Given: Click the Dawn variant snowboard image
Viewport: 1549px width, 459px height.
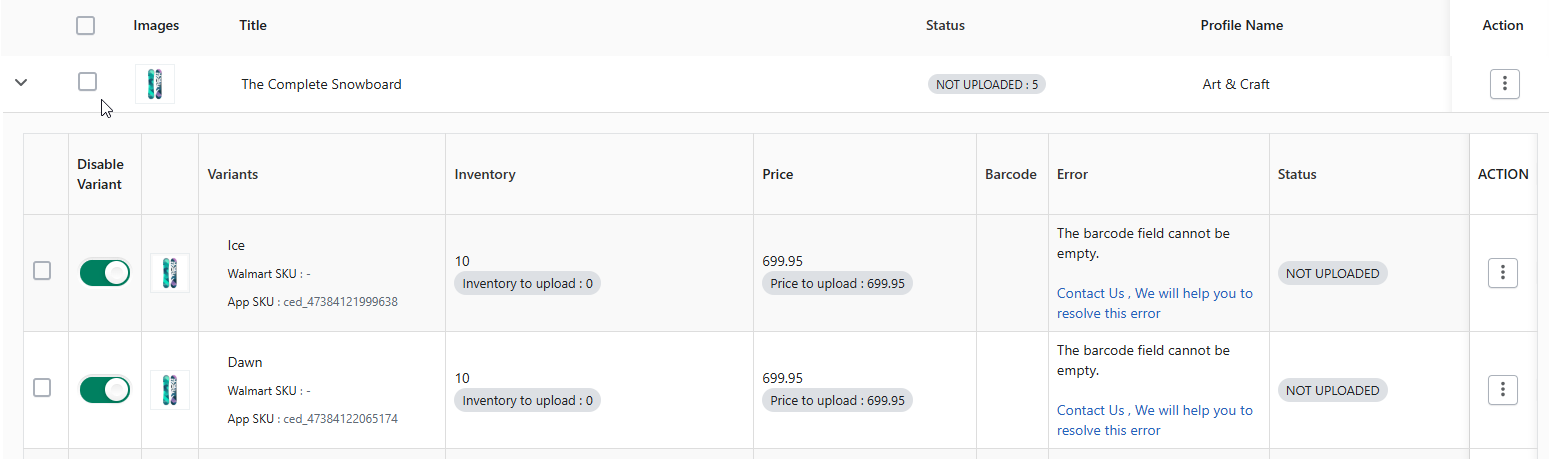Looking at the screenshot, I should pyautogui.click(x=170, y=390).
